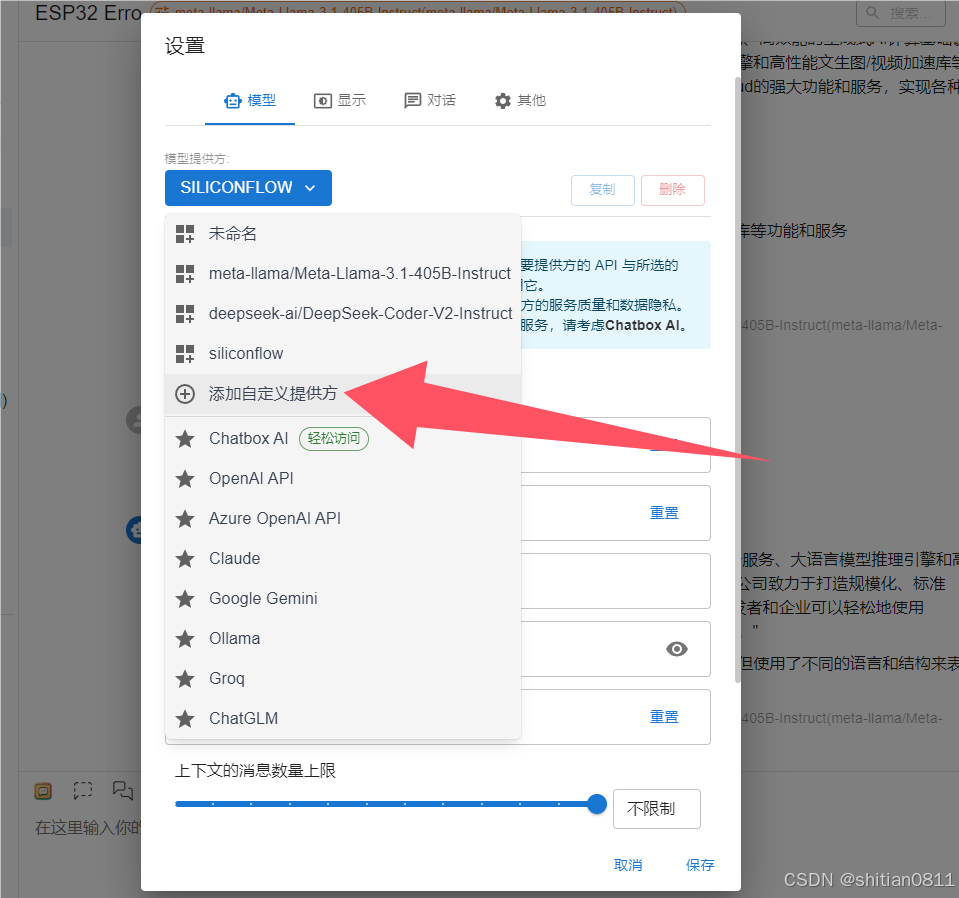
Task: Click the plus icon for 添加自定义提供方
Action: 185,394
